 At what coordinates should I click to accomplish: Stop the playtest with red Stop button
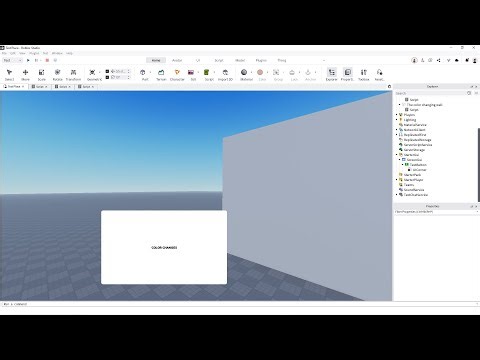(47, 60)
